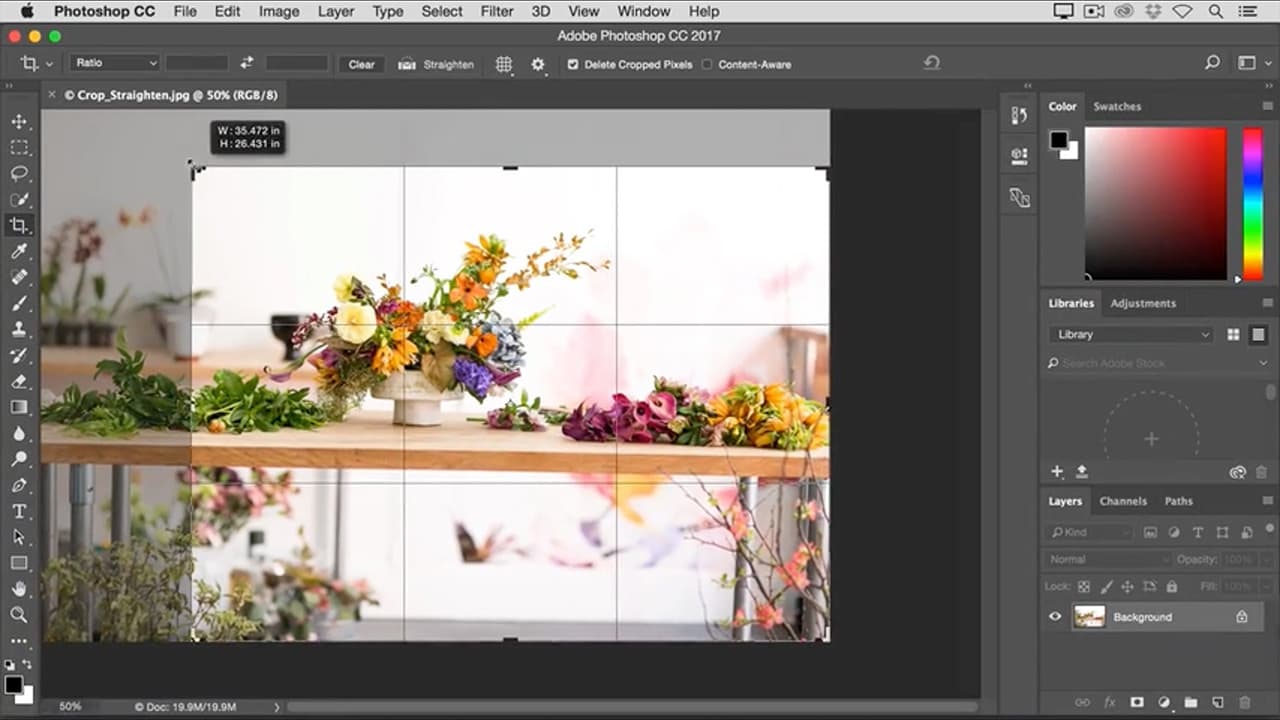1280x720 pixels.
Task: Open the Edit Toolbar three-dots menu
Action: 19,641
